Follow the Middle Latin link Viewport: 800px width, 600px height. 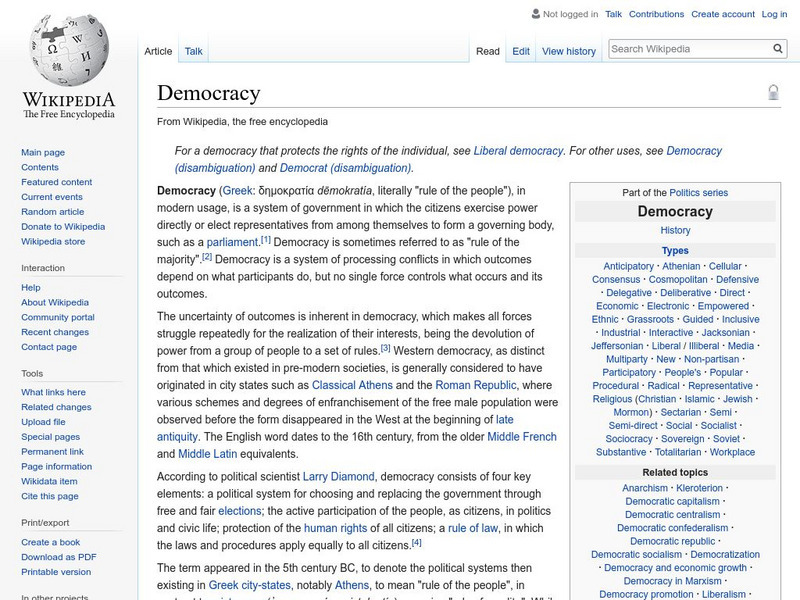[208, 454]
